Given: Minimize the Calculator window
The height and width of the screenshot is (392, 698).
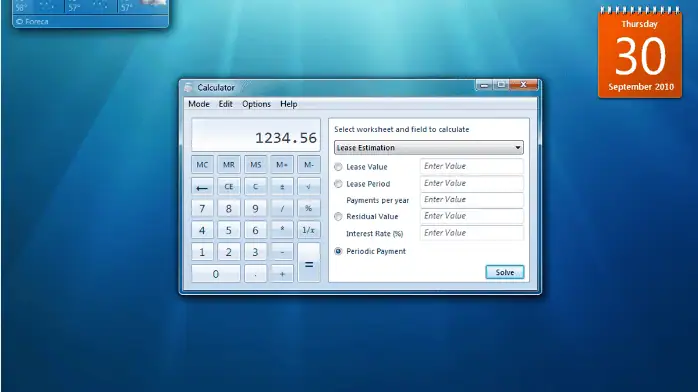Looking at the screenshot, I should [484, 85].
